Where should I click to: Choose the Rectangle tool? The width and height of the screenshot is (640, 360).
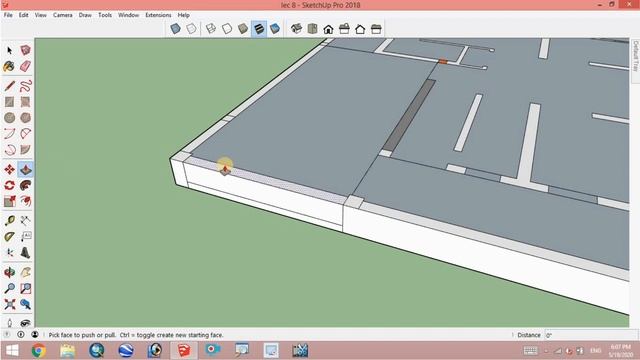pos(9,102)
